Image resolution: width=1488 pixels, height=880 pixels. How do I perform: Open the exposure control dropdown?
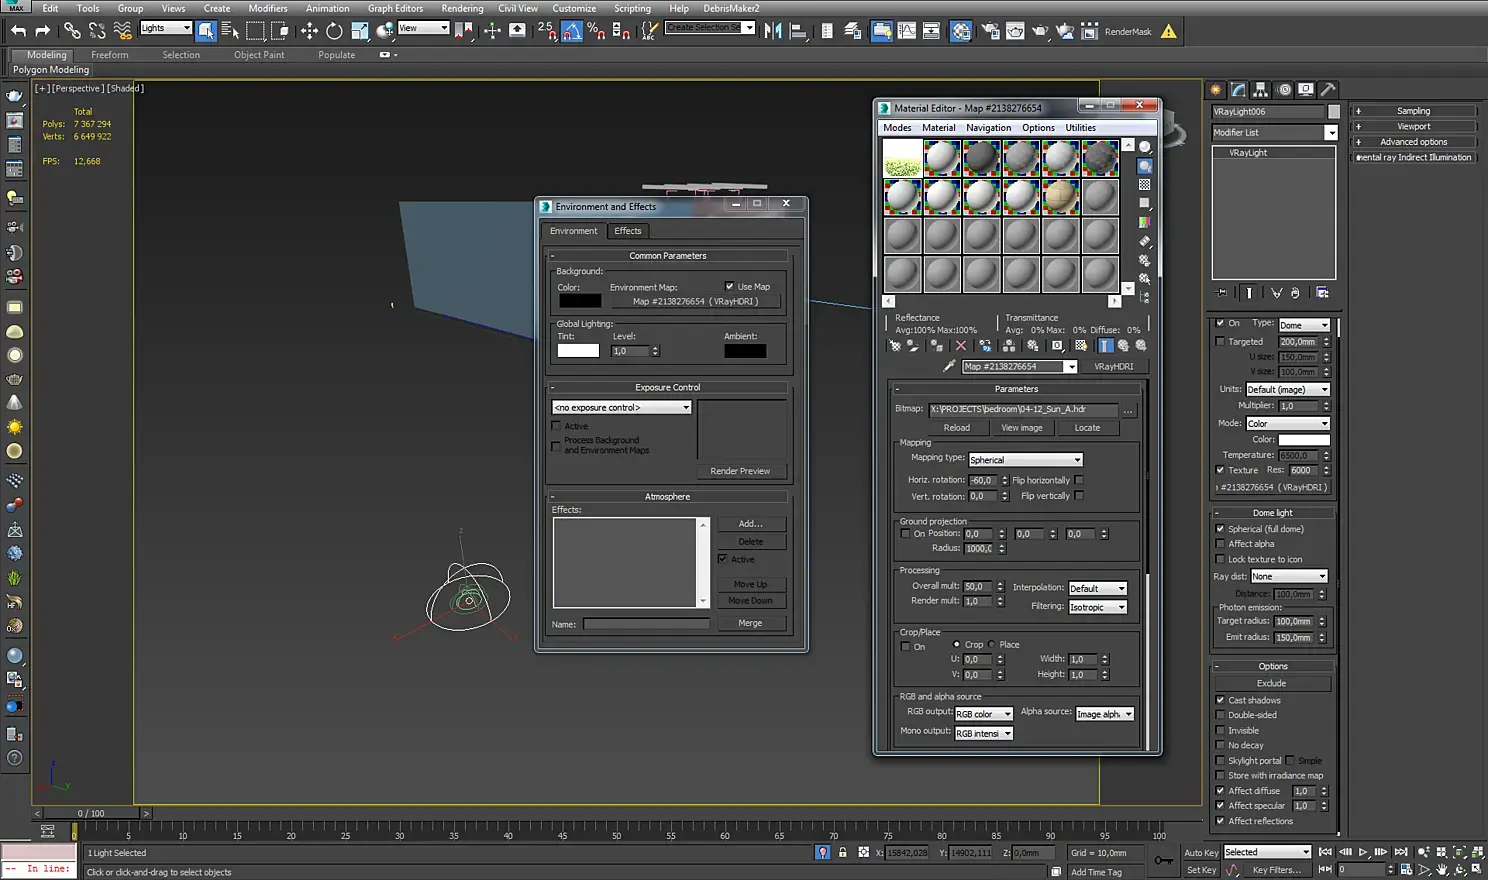[621, 407]
